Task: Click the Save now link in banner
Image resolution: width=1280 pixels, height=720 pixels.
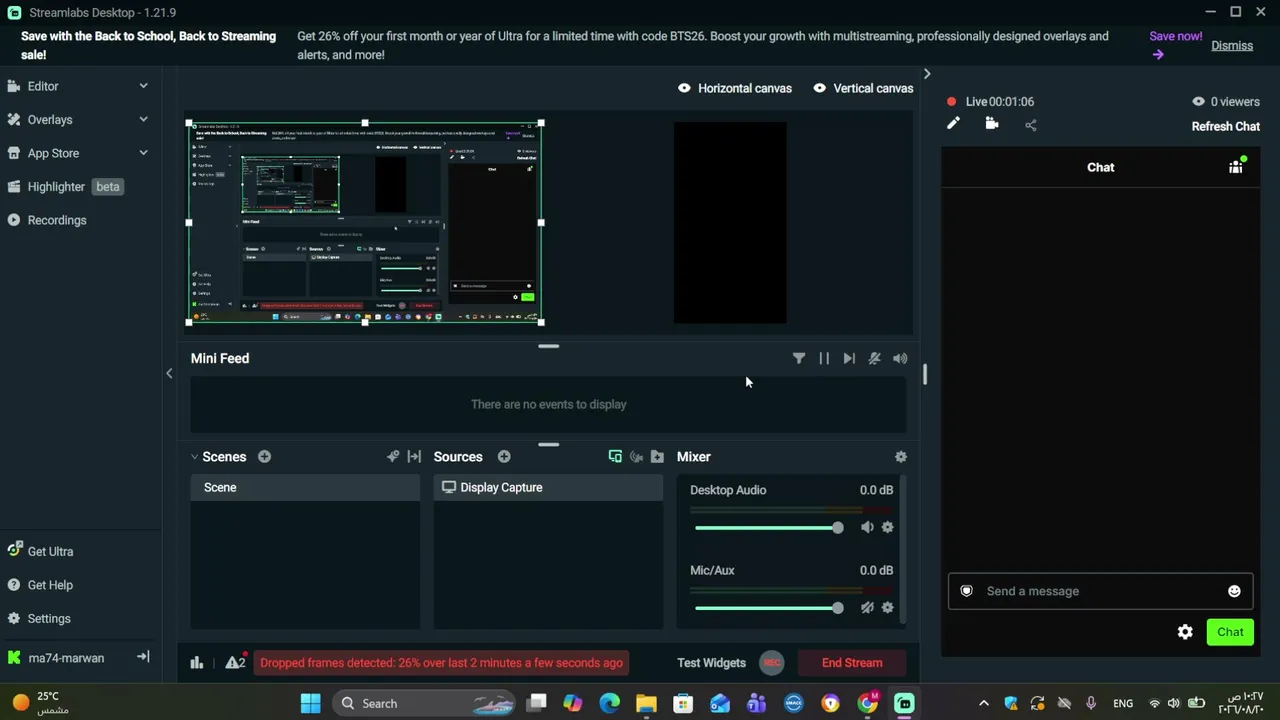Action: pos(1175,45)
